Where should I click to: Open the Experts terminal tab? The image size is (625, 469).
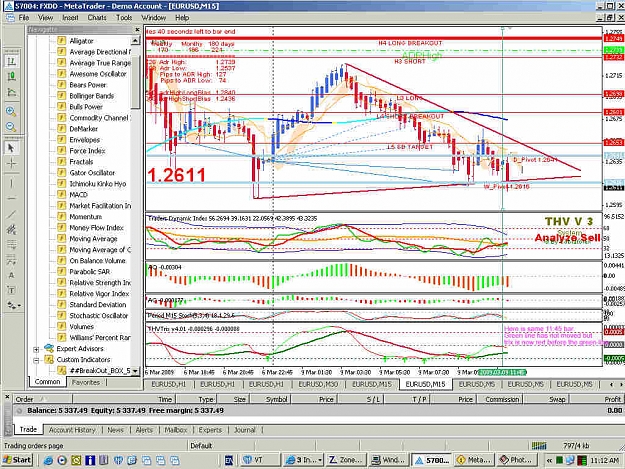coord(210,430)
